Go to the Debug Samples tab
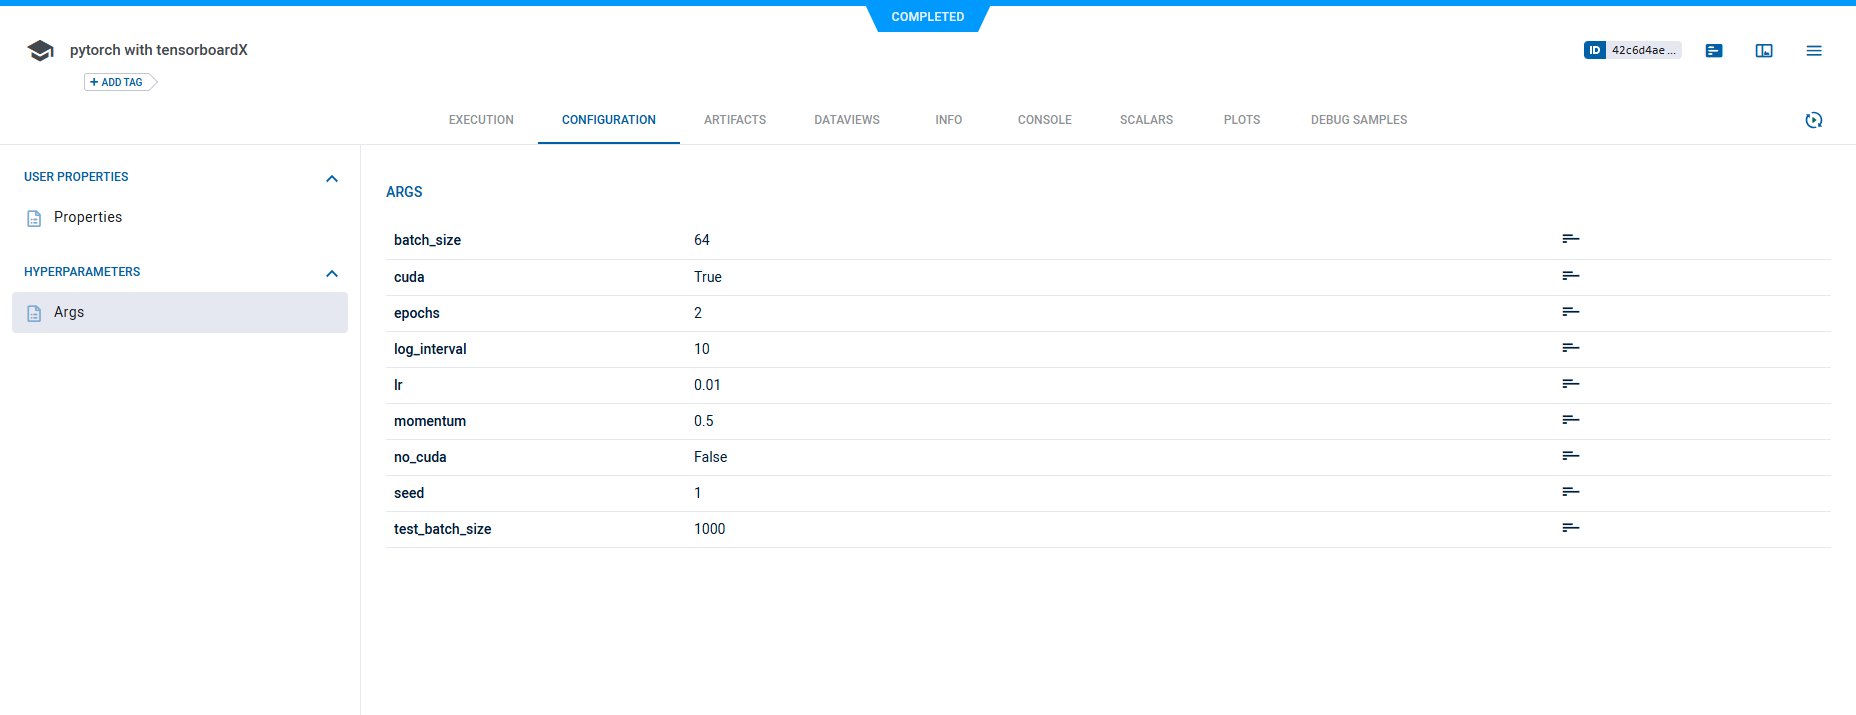The width and height of the screenshot is (1856, 715). (1358, 120)
